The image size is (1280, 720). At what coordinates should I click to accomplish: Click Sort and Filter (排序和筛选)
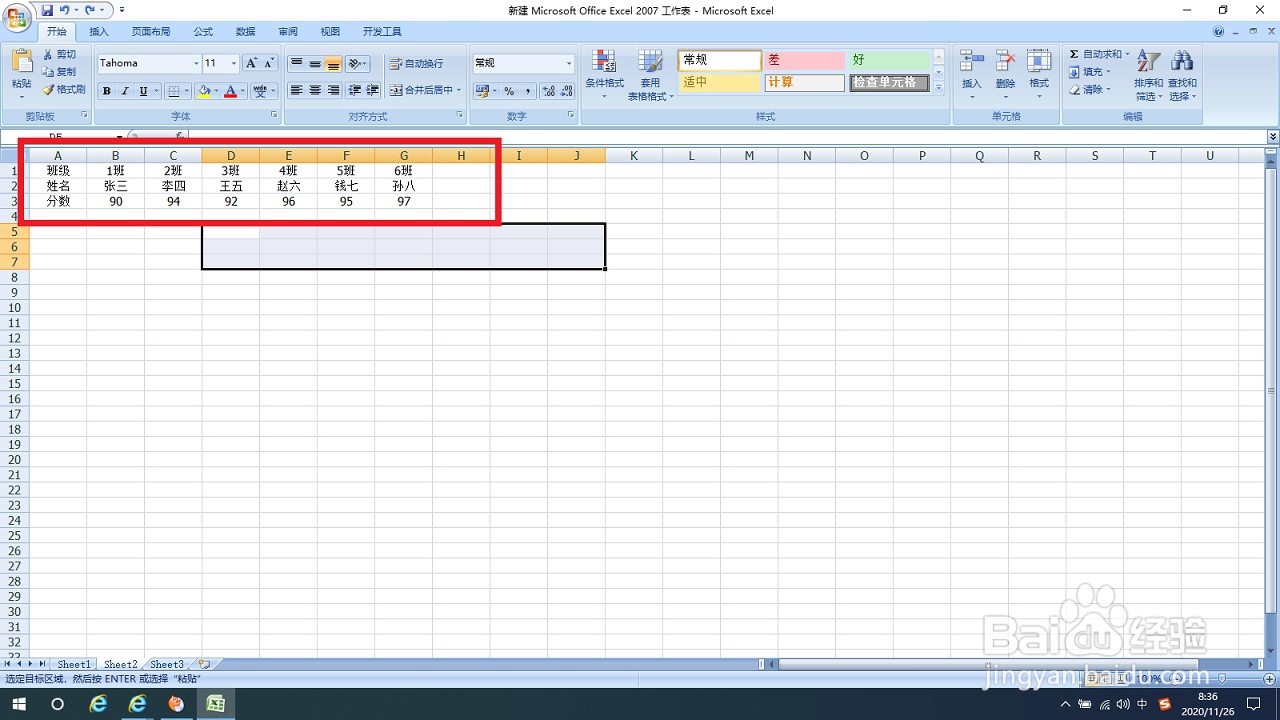[1149, 75]
